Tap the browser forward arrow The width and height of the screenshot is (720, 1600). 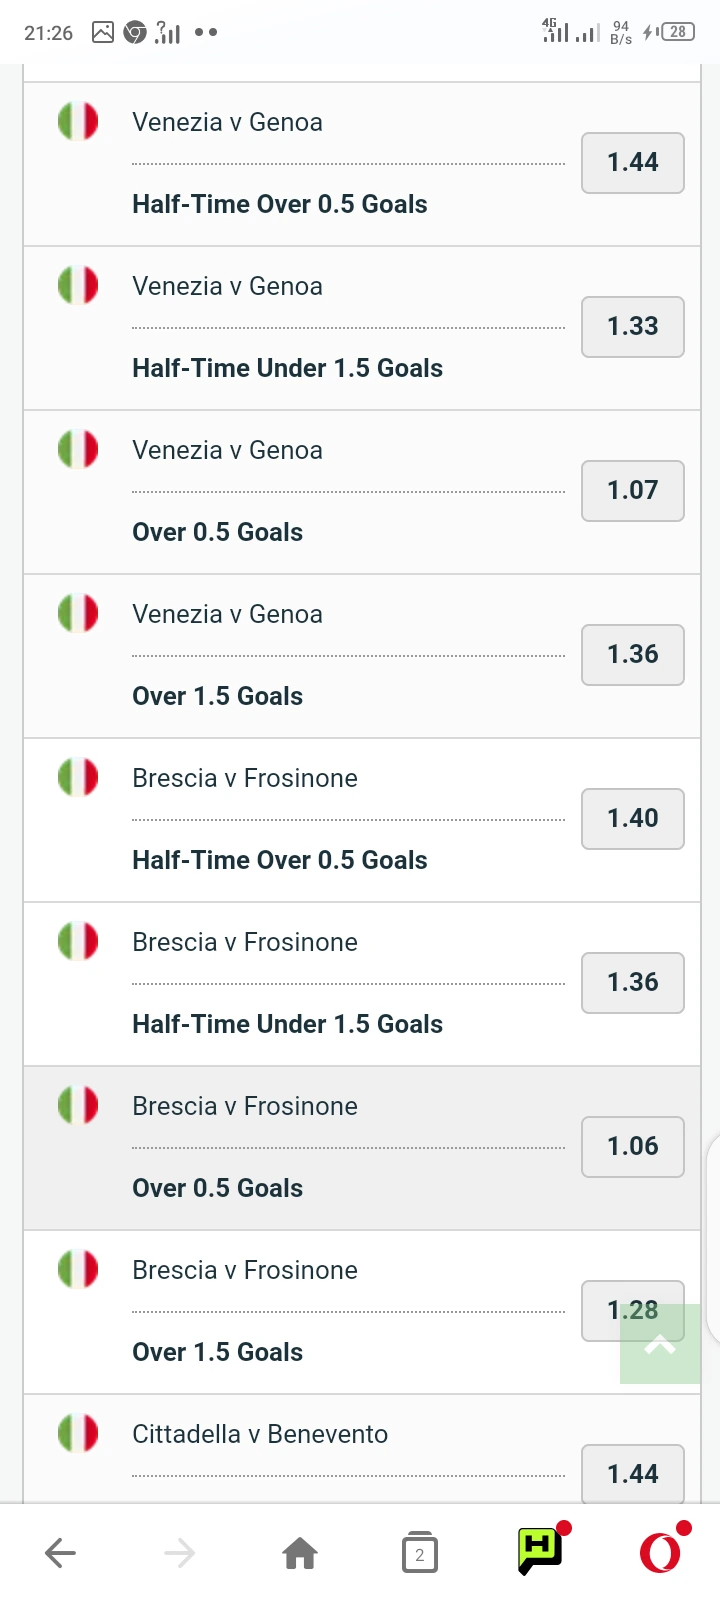coord(180,1553)
